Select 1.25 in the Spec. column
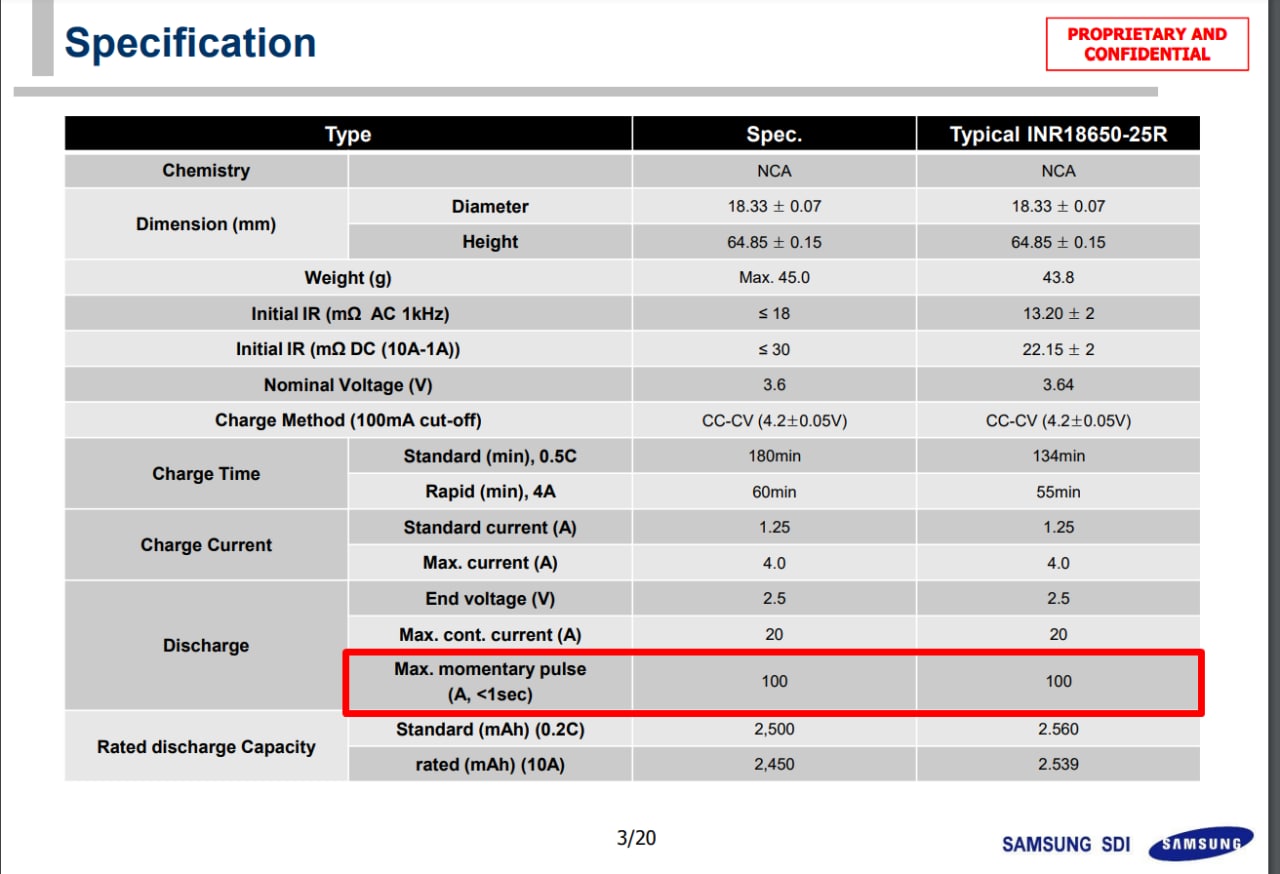Screen dimensions: 1280x874 coord(774,527)
